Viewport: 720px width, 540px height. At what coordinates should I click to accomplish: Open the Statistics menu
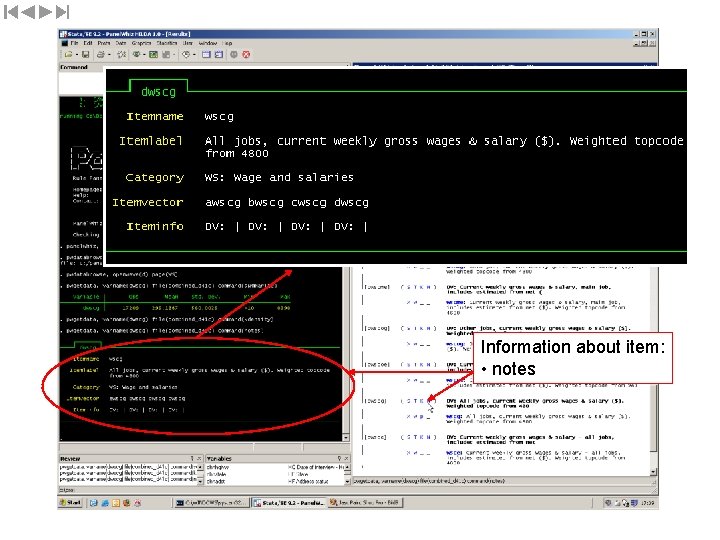(167, 43)
